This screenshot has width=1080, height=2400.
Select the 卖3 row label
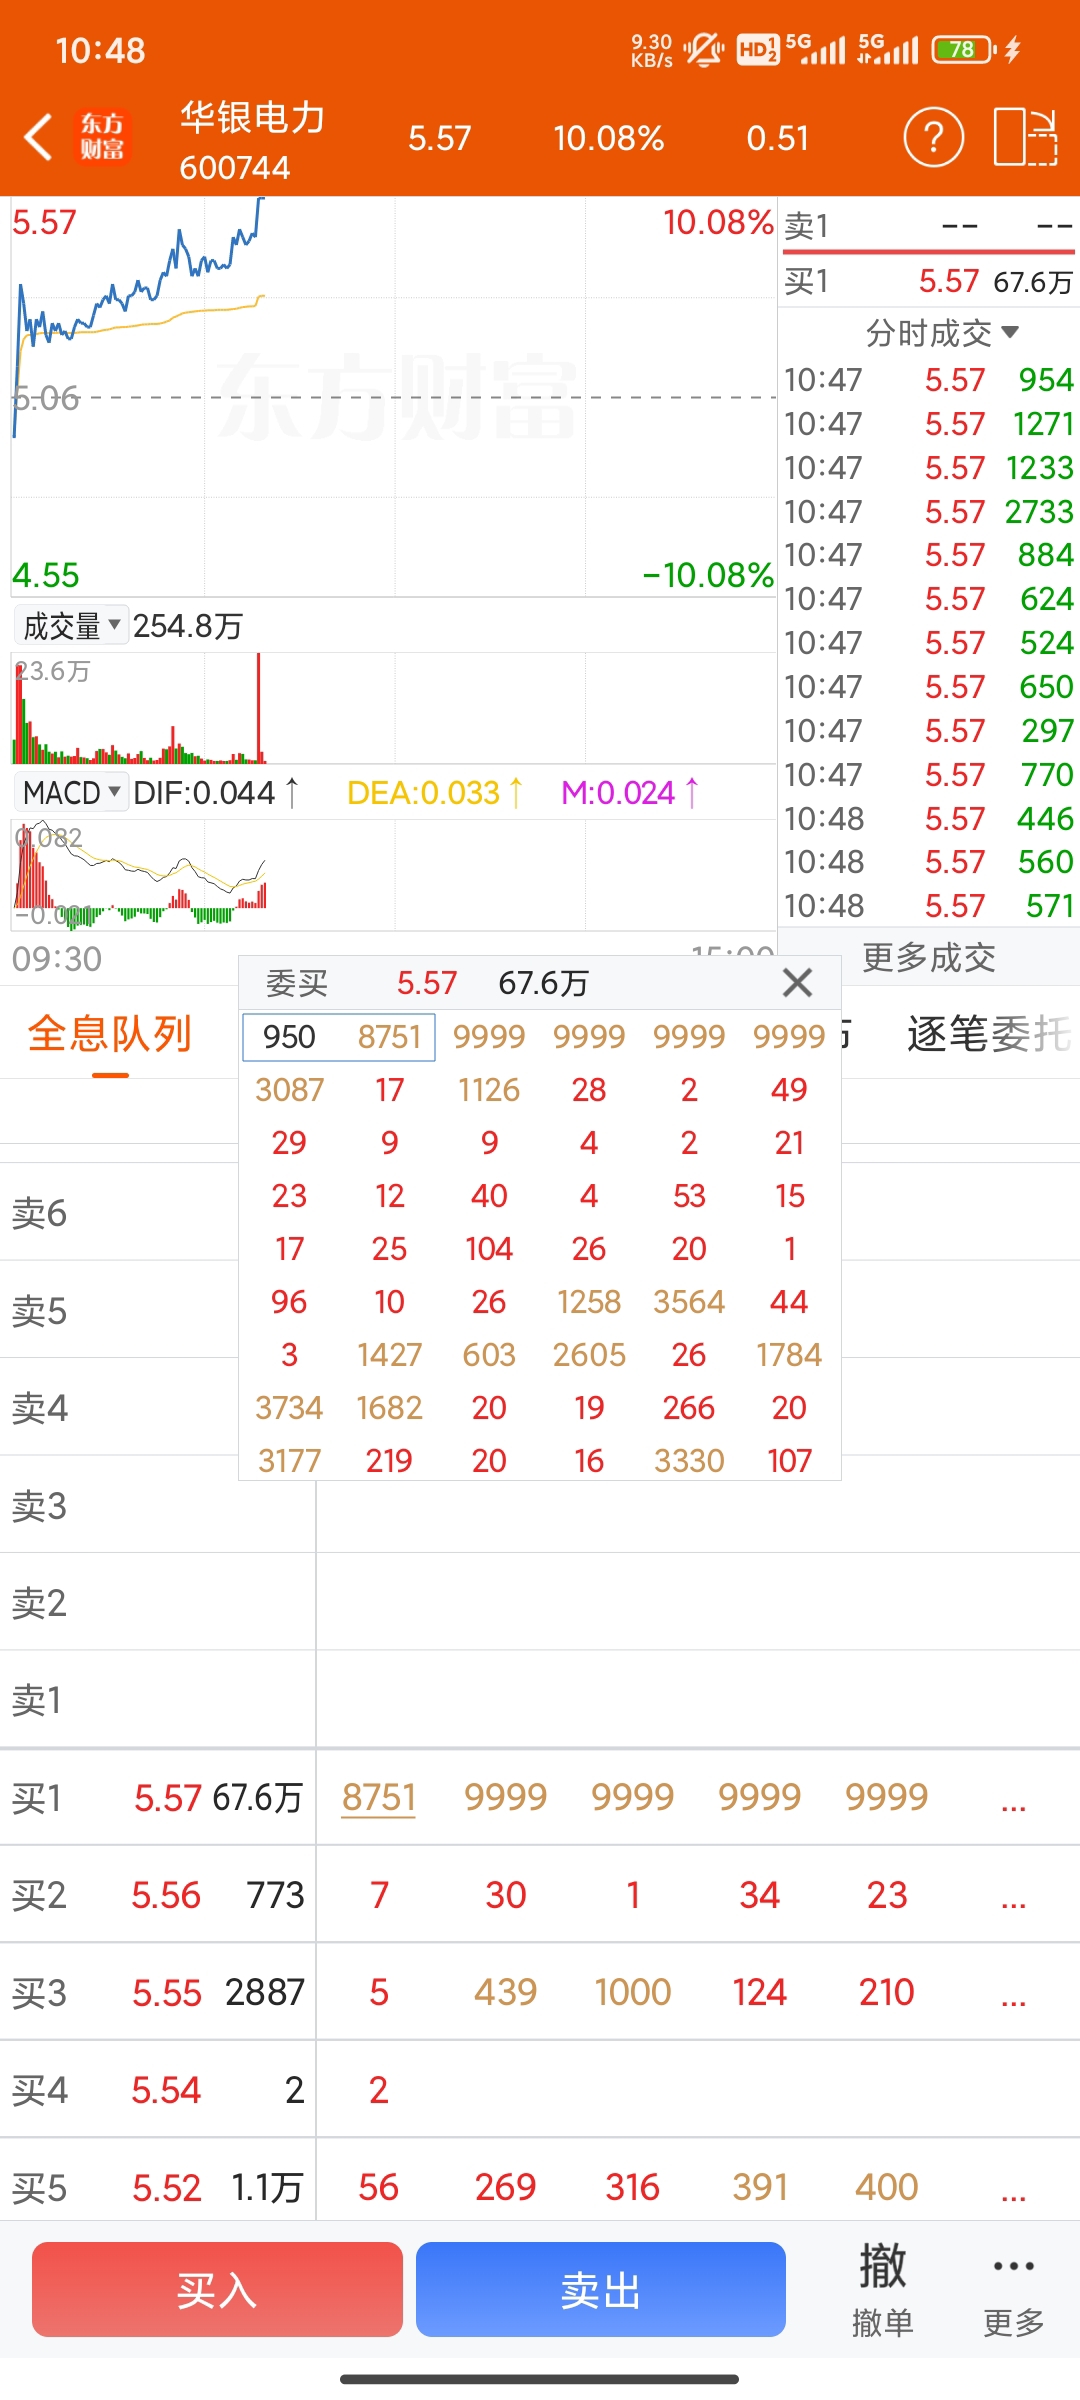[39, 1506]
